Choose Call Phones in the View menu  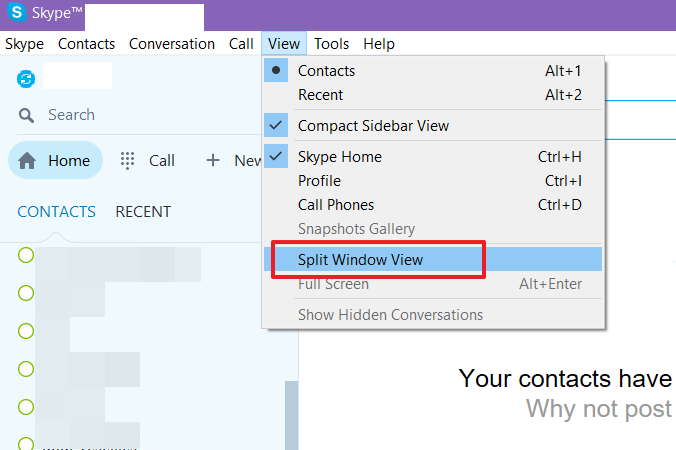(433, 205)
